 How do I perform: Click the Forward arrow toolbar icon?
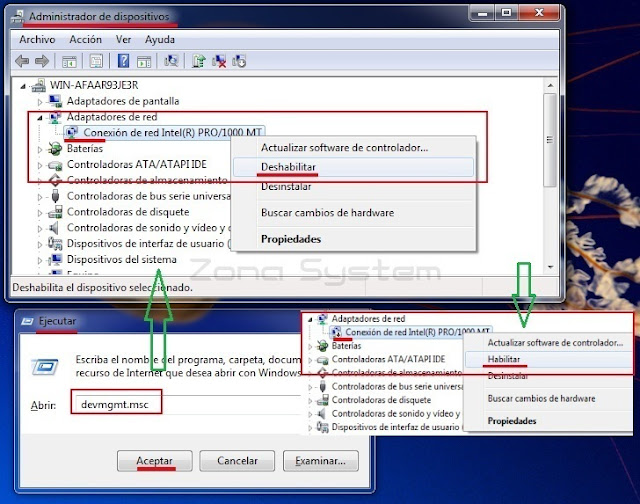pos(42,61)
